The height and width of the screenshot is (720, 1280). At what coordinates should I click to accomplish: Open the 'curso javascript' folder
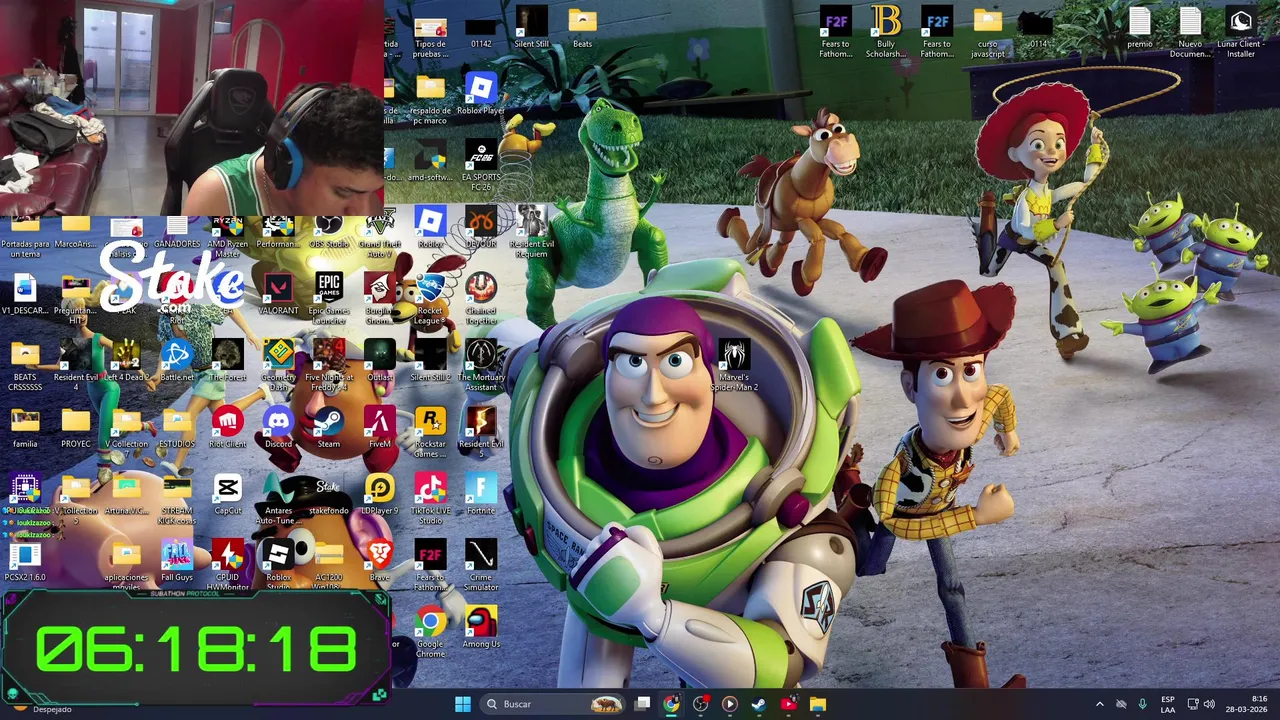[x=987, y=32]
